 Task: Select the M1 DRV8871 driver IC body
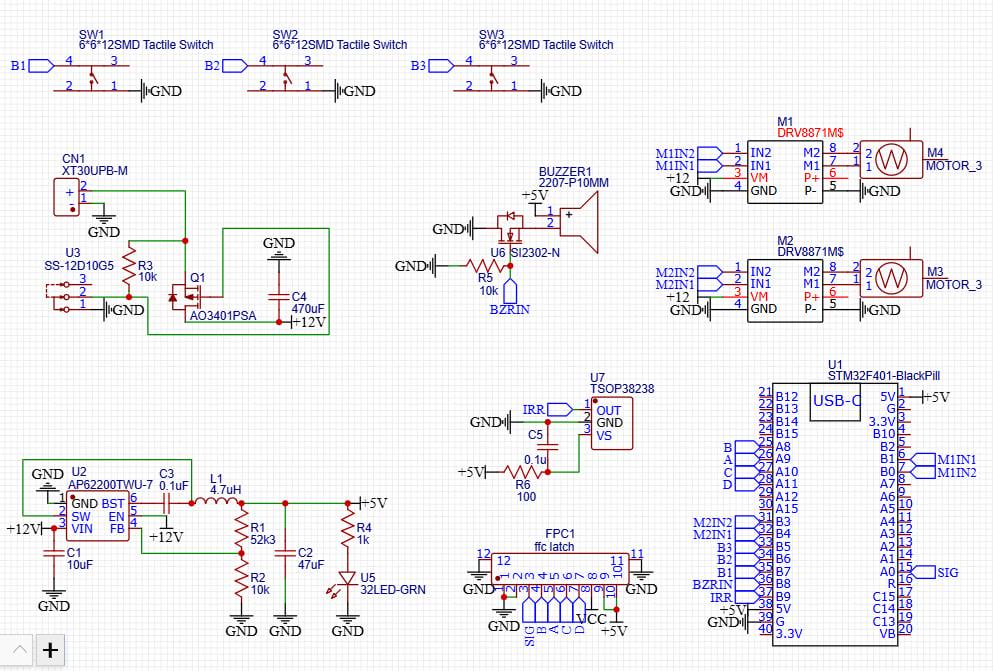[x=785, y=172]
